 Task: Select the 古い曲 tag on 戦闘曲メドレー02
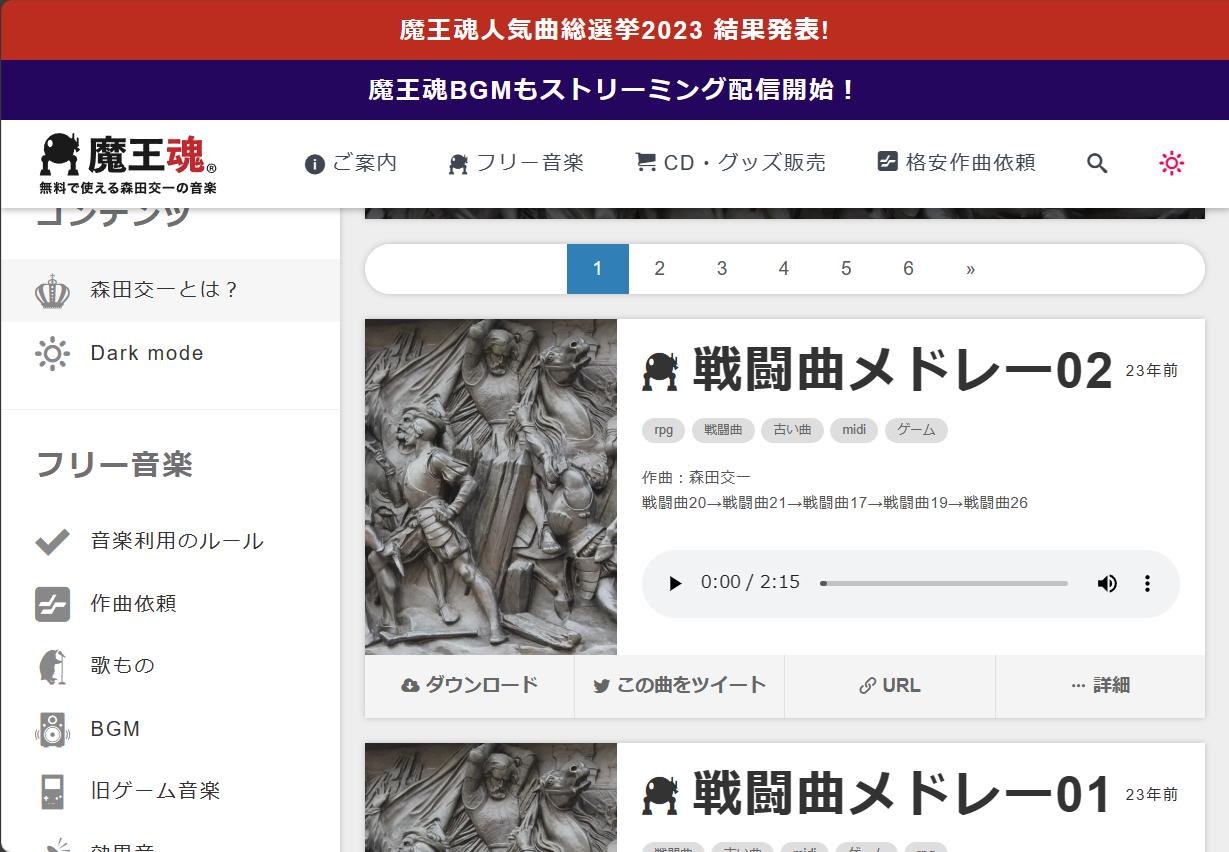(792, 430)
